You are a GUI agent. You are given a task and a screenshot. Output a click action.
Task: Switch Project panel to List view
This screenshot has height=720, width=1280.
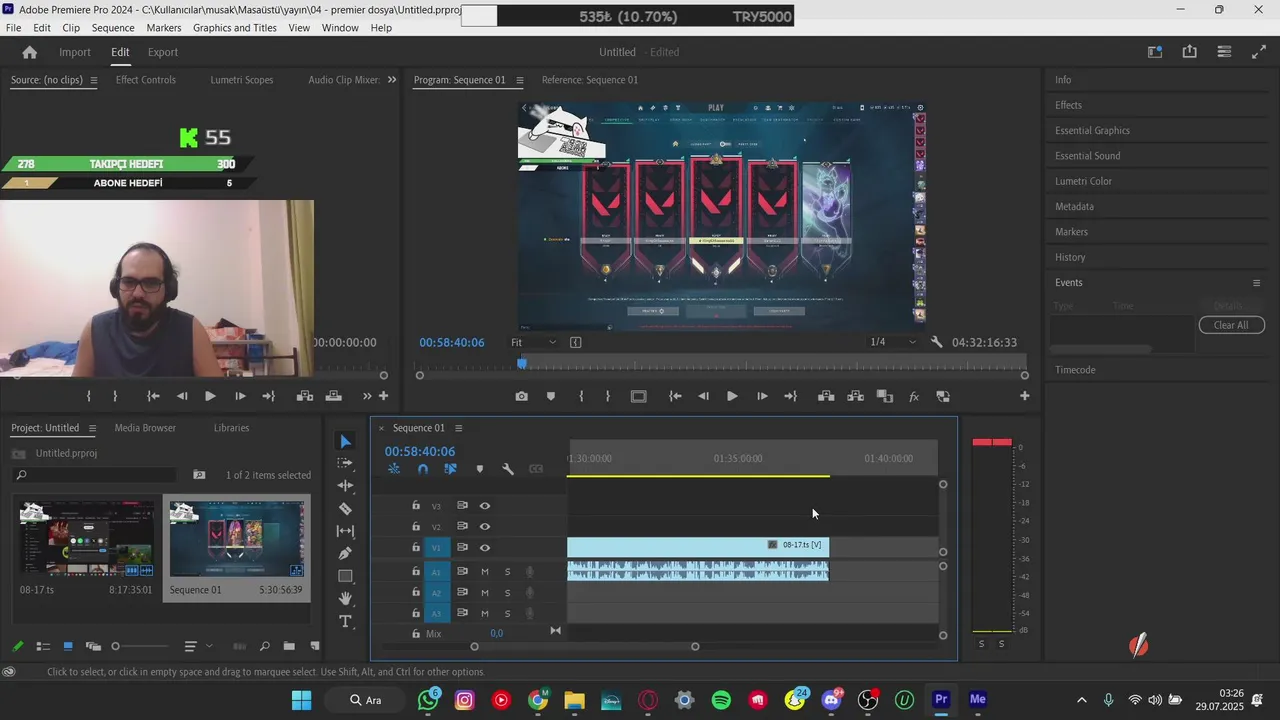(43, 646)
